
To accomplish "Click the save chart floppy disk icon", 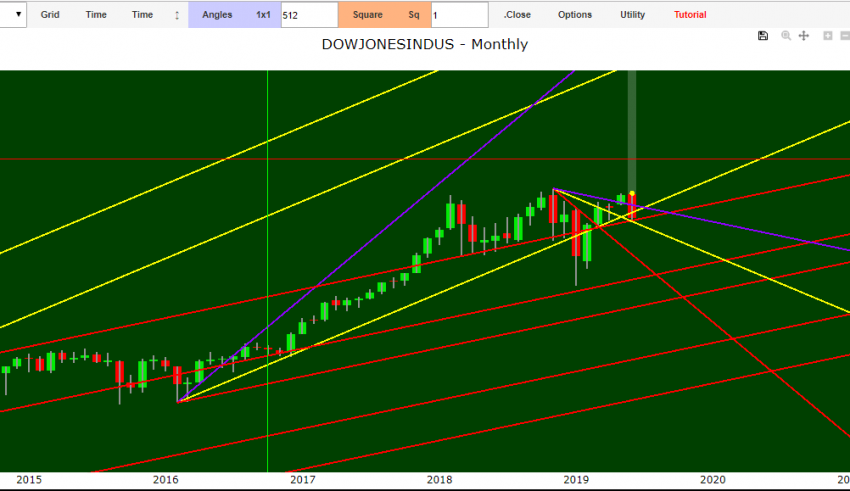I will click(x=763, y=36).
